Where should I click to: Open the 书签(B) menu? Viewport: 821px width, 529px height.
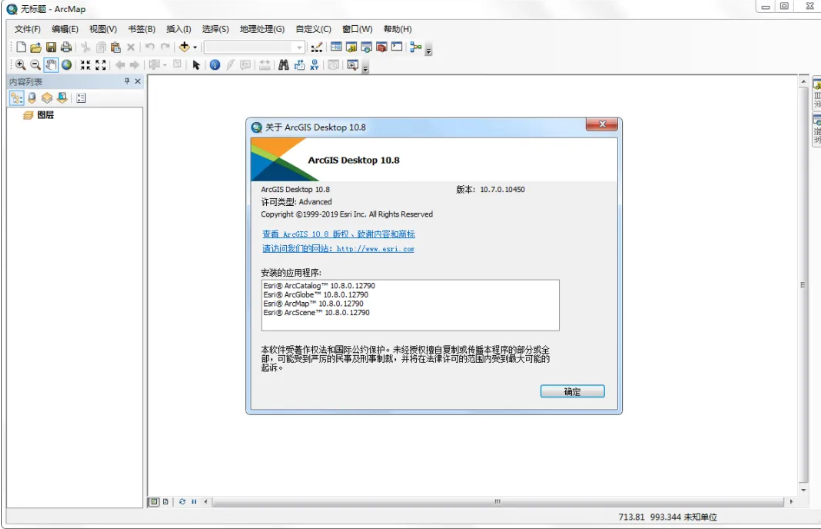[x=141, y=29]
